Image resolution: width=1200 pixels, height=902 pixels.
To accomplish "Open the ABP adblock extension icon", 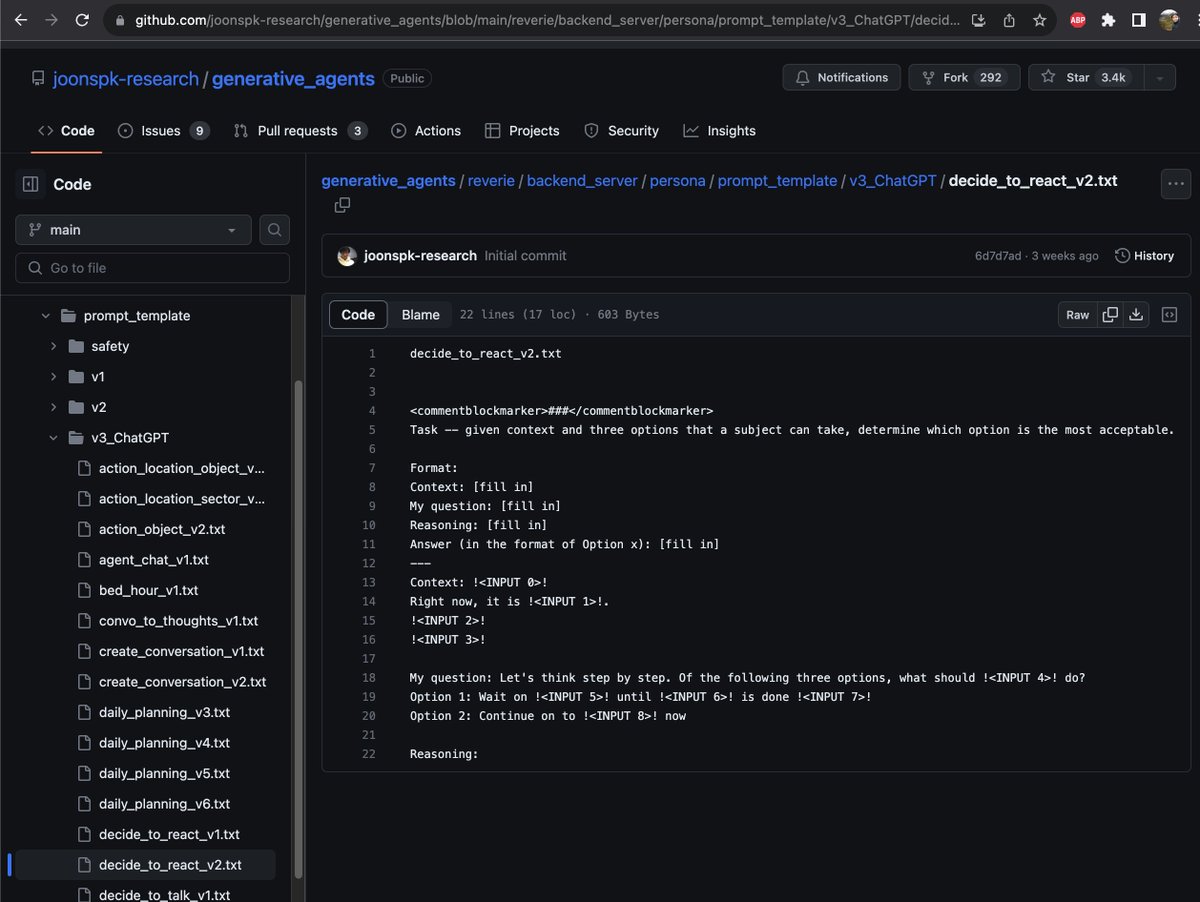I will pyautogui.click(x=1078, y=20).
